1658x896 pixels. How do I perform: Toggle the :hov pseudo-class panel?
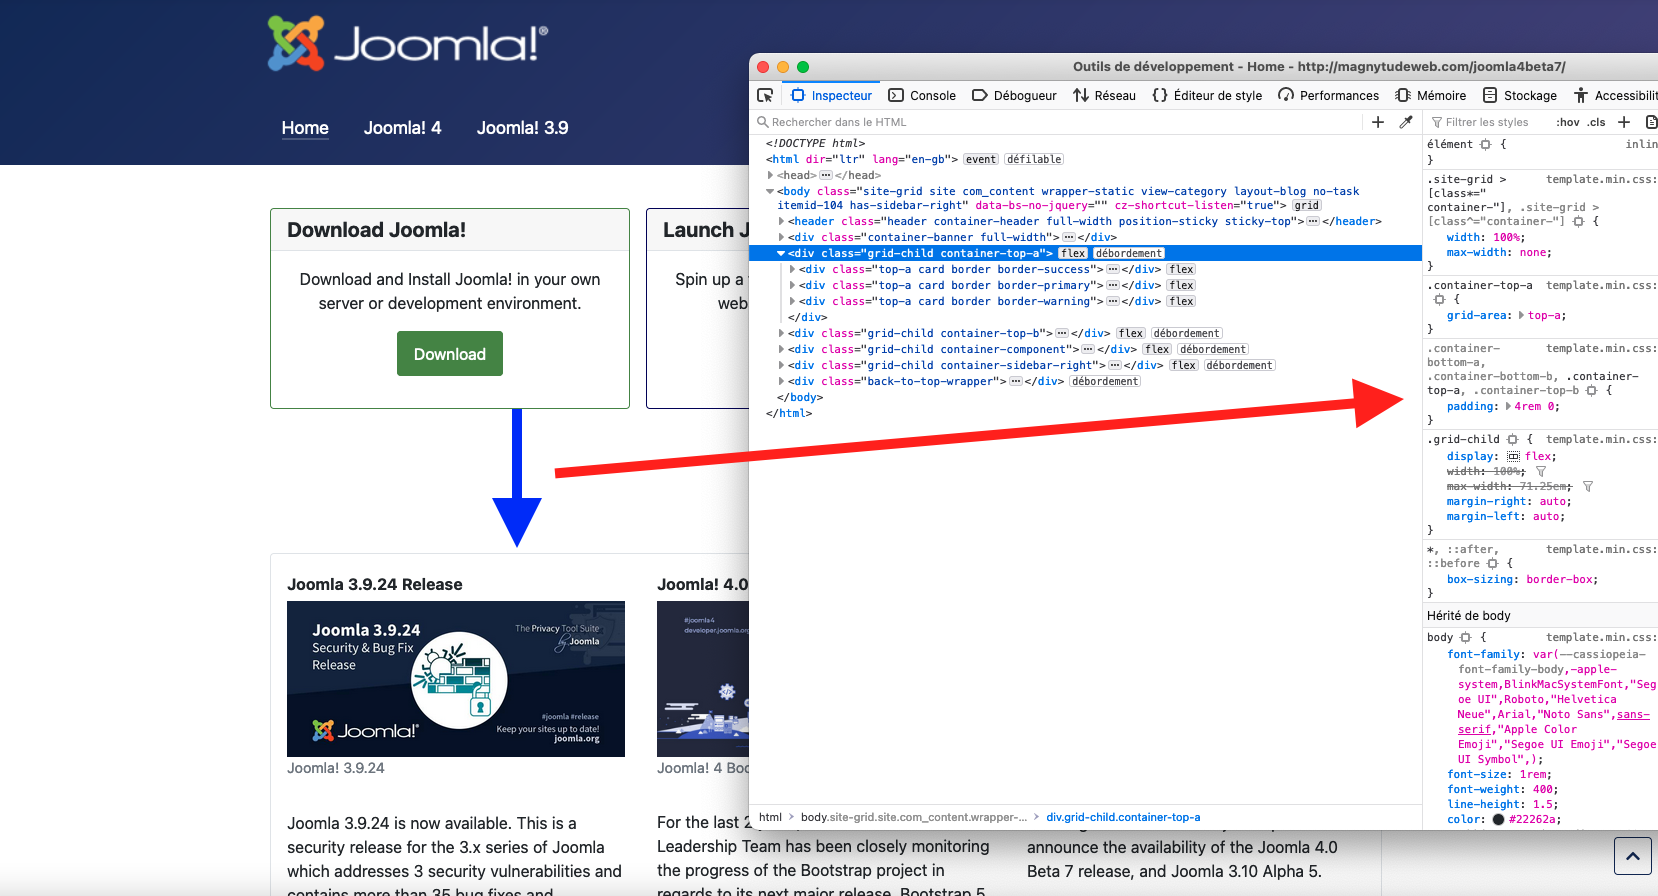(x=1568, y=122)
